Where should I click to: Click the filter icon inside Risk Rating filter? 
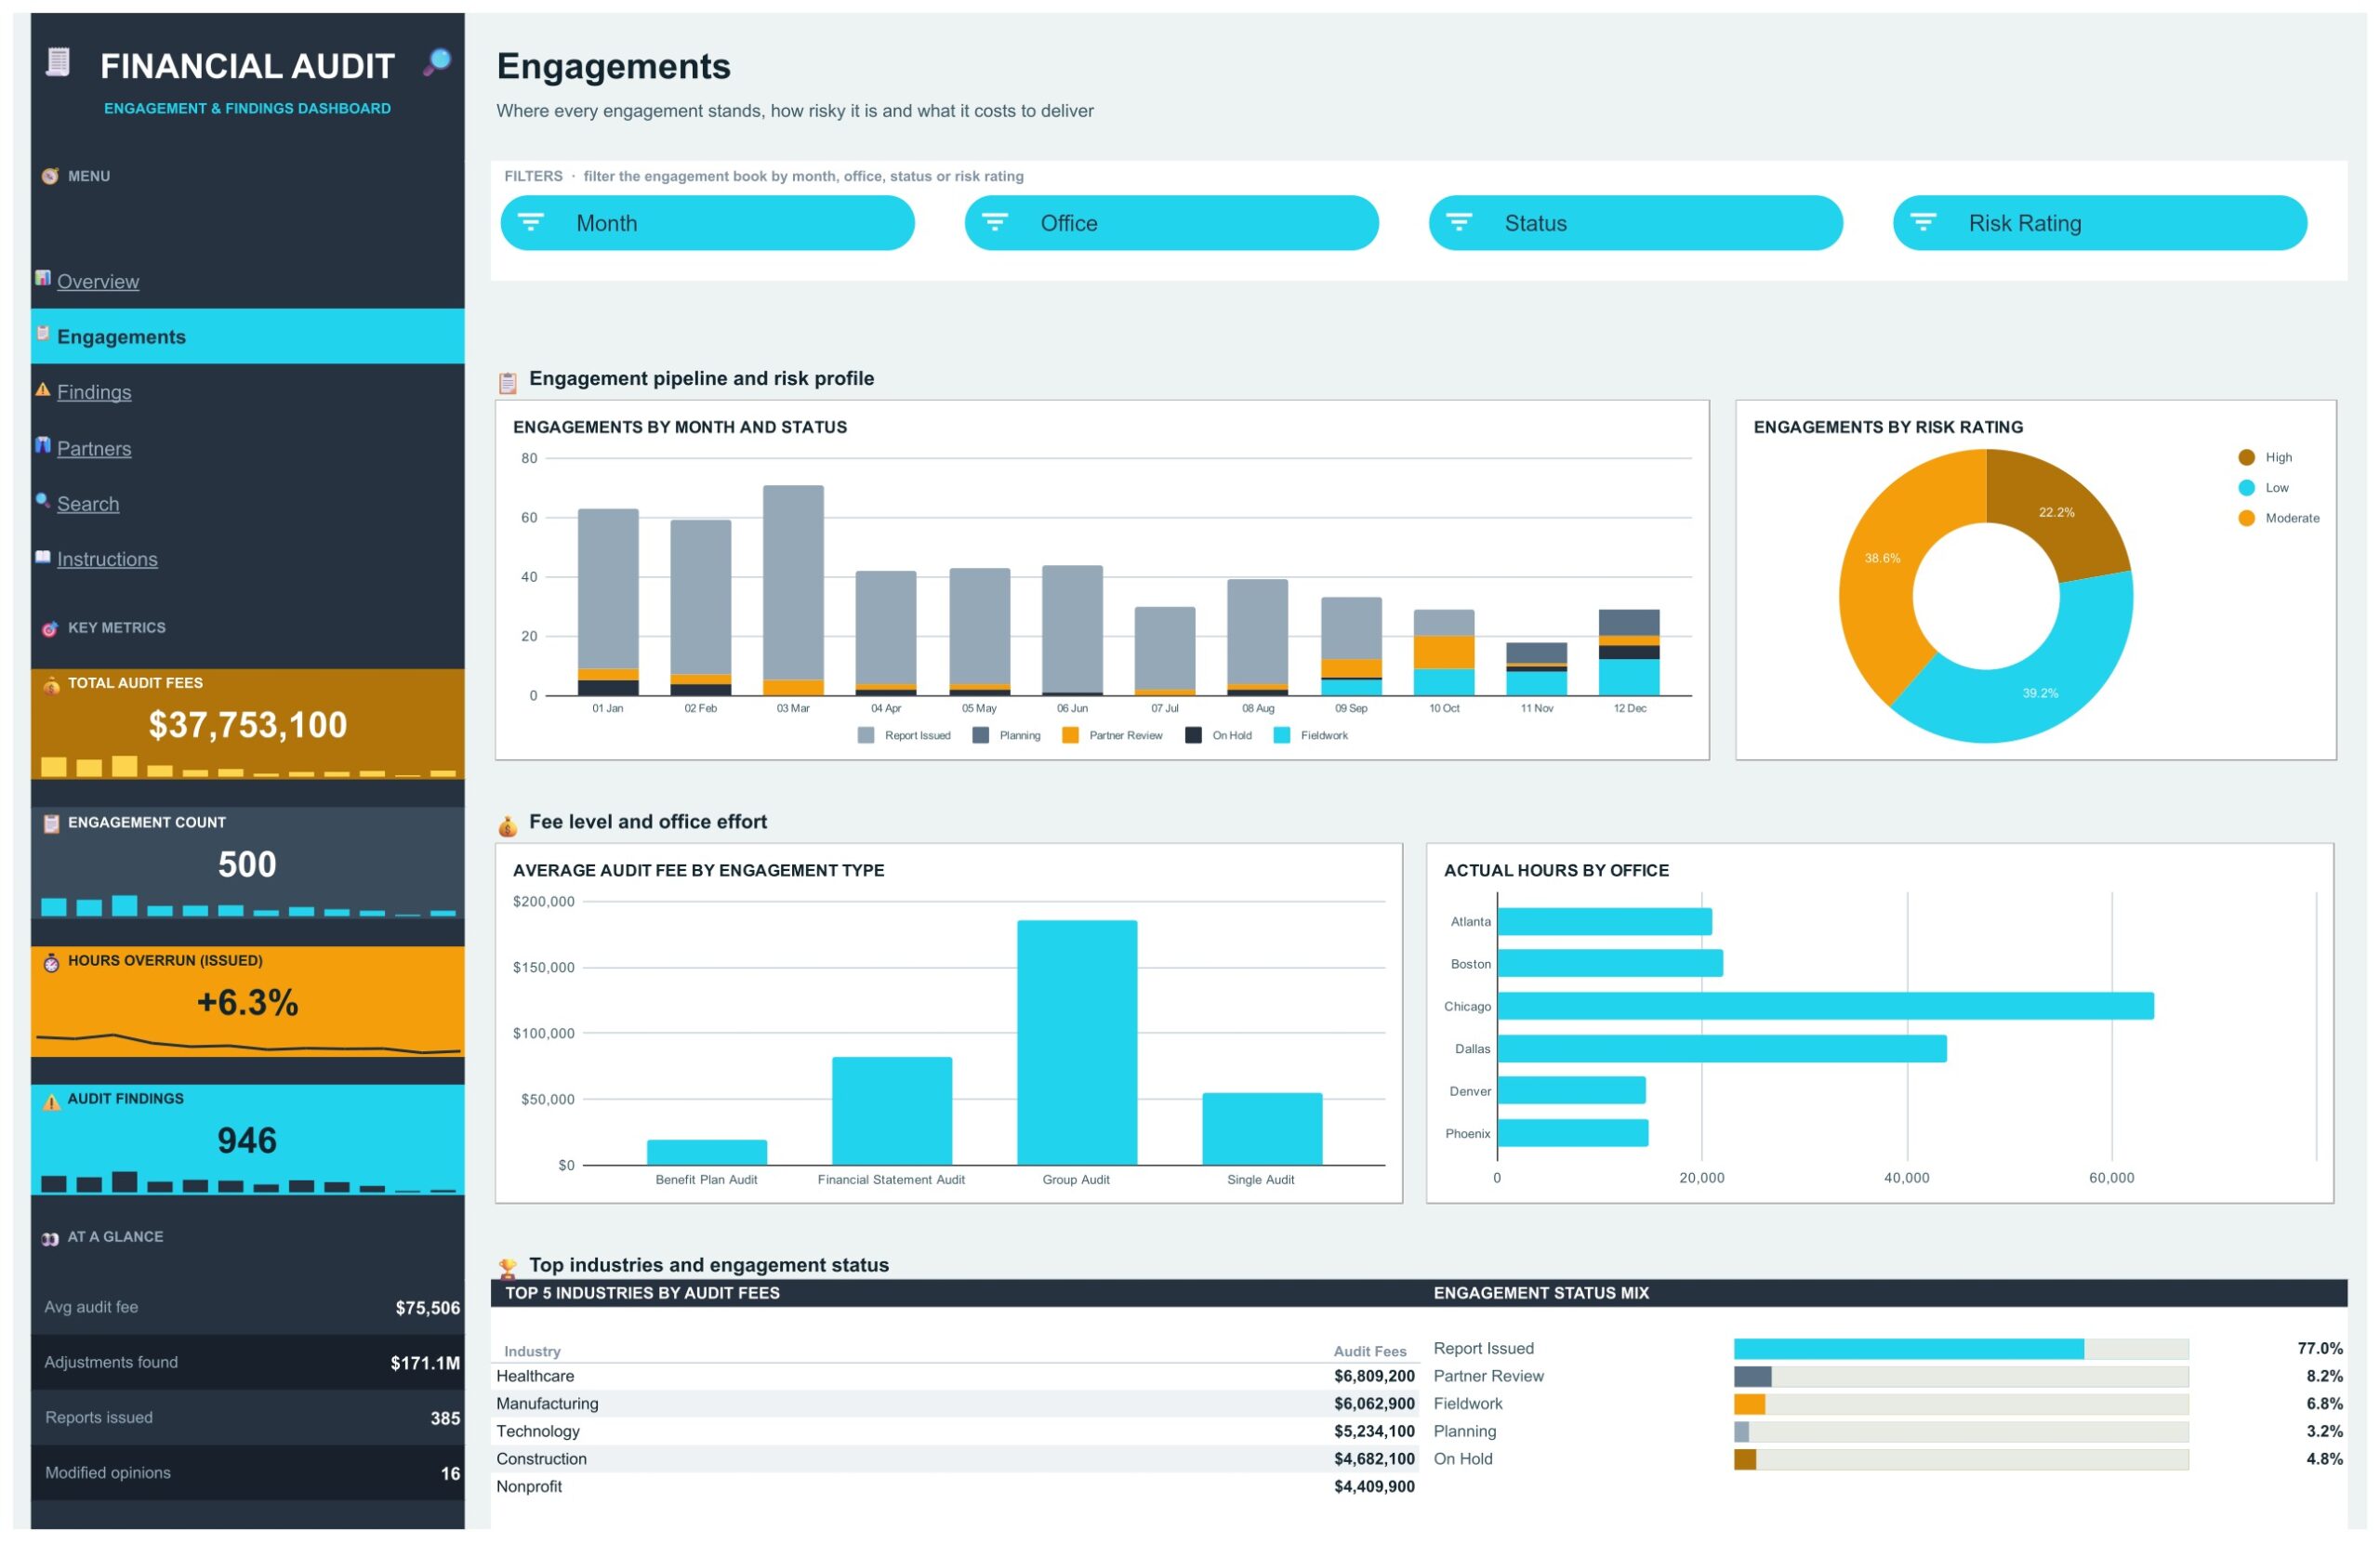pyautogui.click(x=1923, y=222)
